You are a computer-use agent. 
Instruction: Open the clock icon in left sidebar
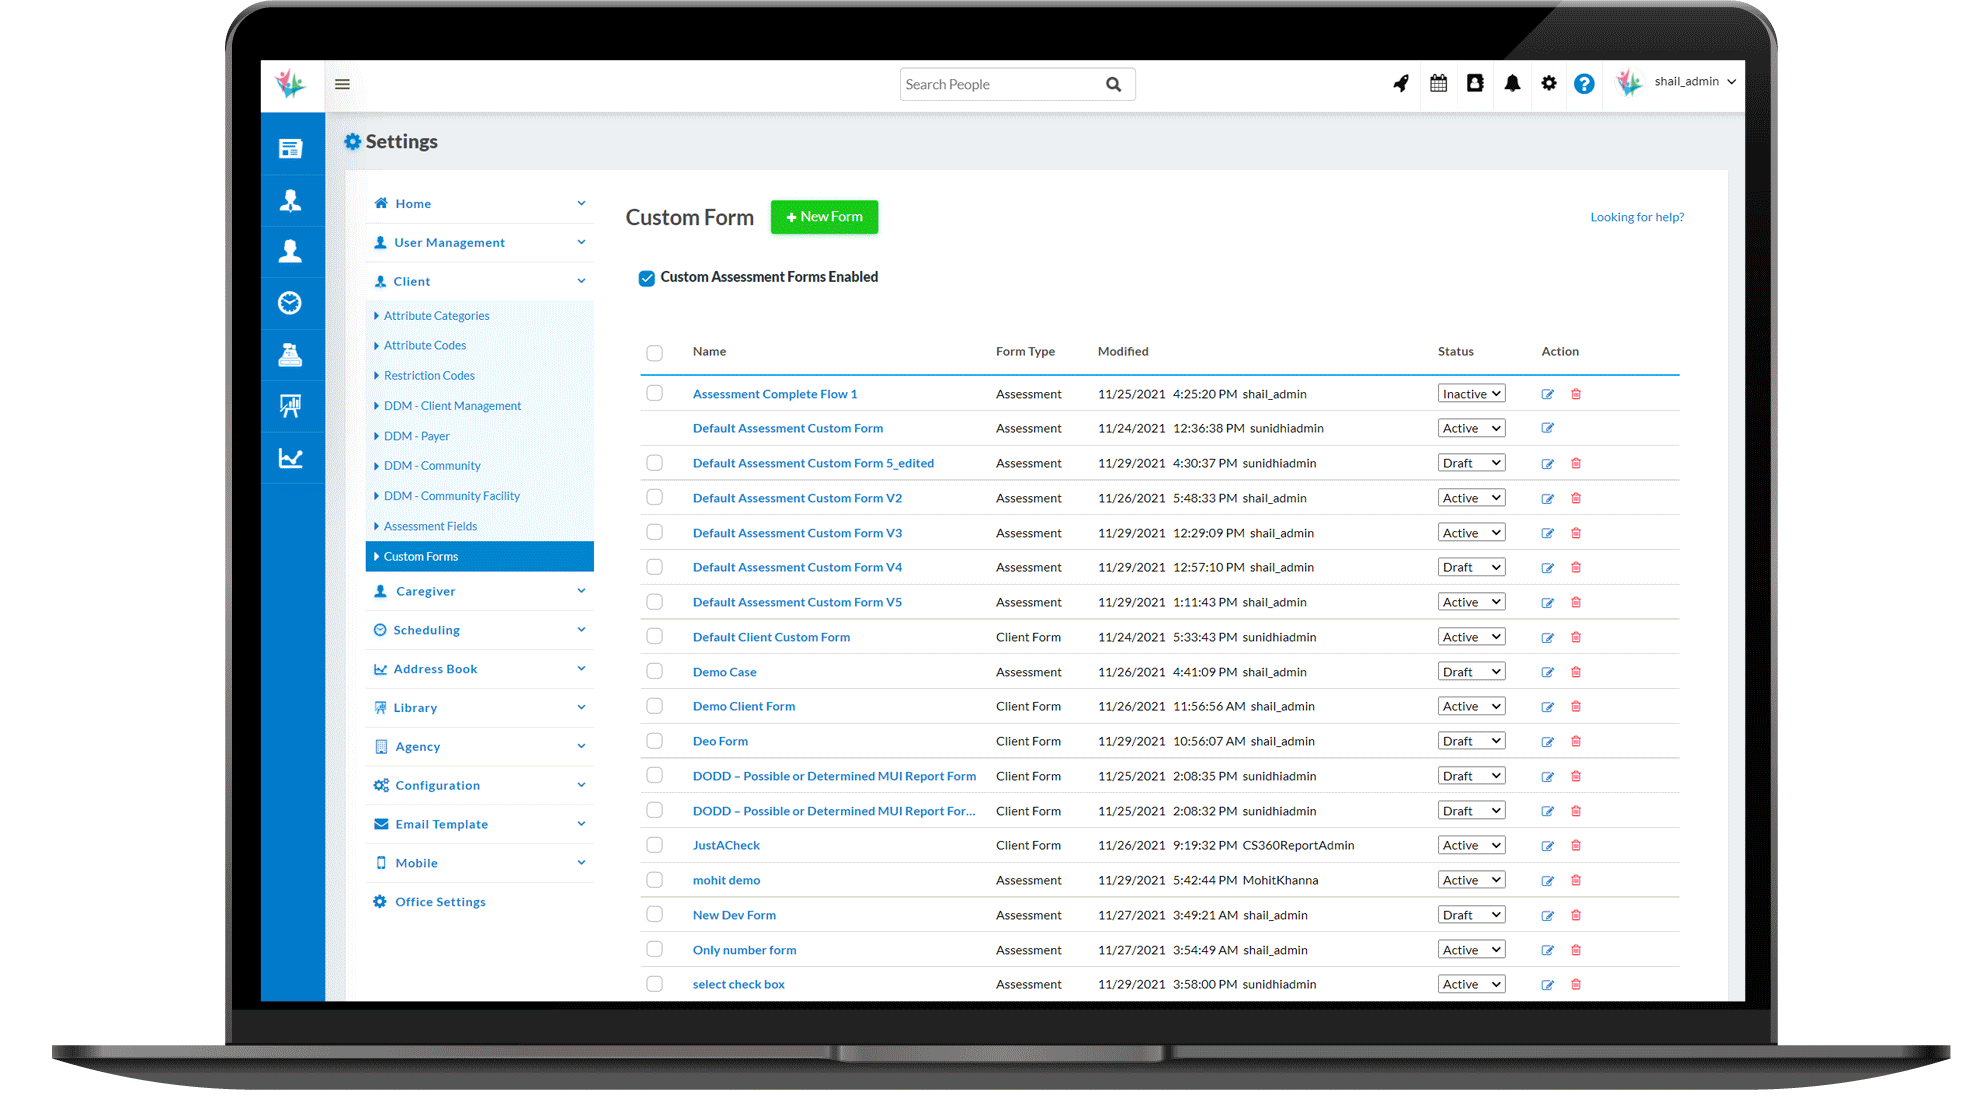coord(290,303)
